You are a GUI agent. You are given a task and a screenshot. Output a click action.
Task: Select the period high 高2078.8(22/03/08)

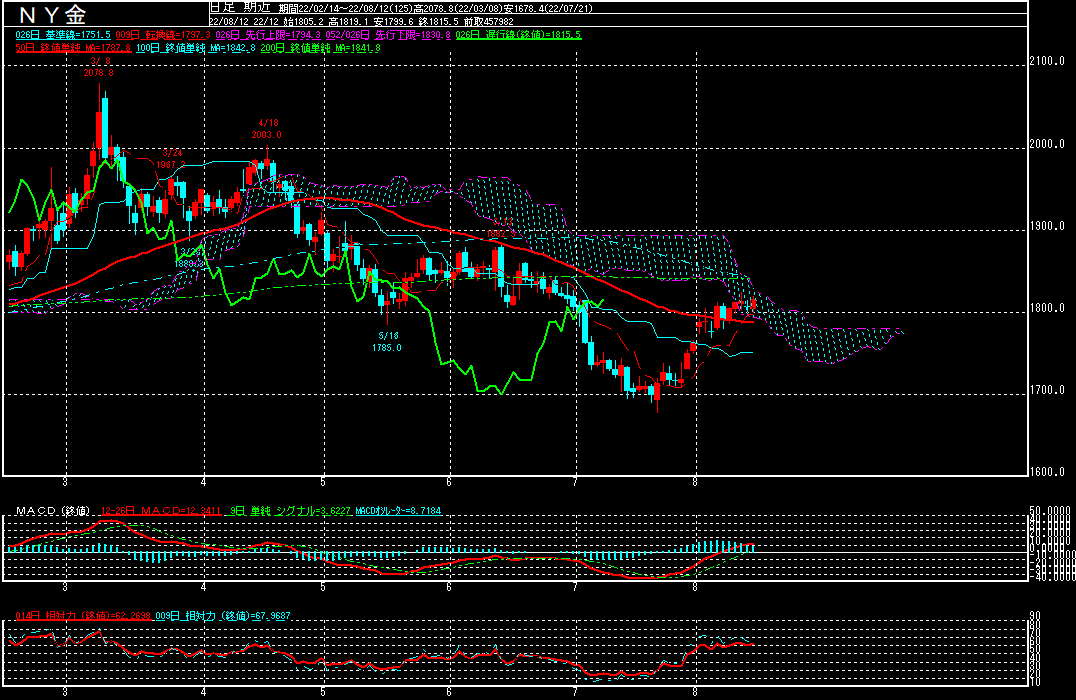[x=457, y=9]
